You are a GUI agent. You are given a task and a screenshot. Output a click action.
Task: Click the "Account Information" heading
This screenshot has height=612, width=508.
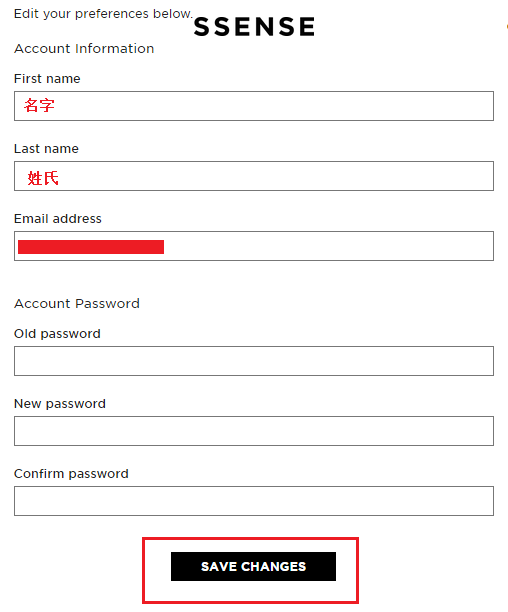point(84,48)
